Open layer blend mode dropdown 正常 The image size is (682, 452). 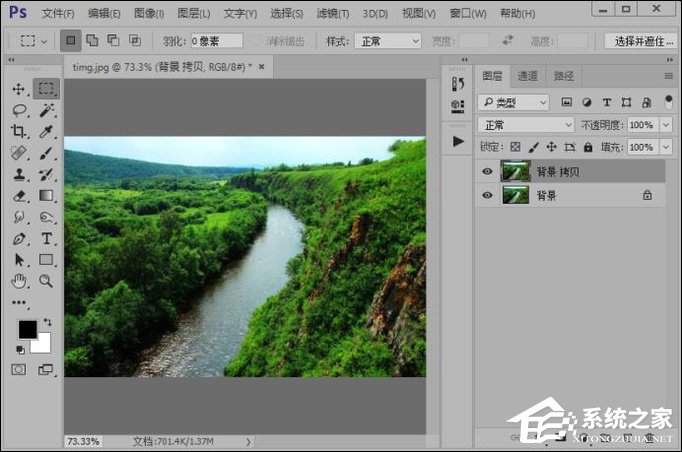click(526, 125)
